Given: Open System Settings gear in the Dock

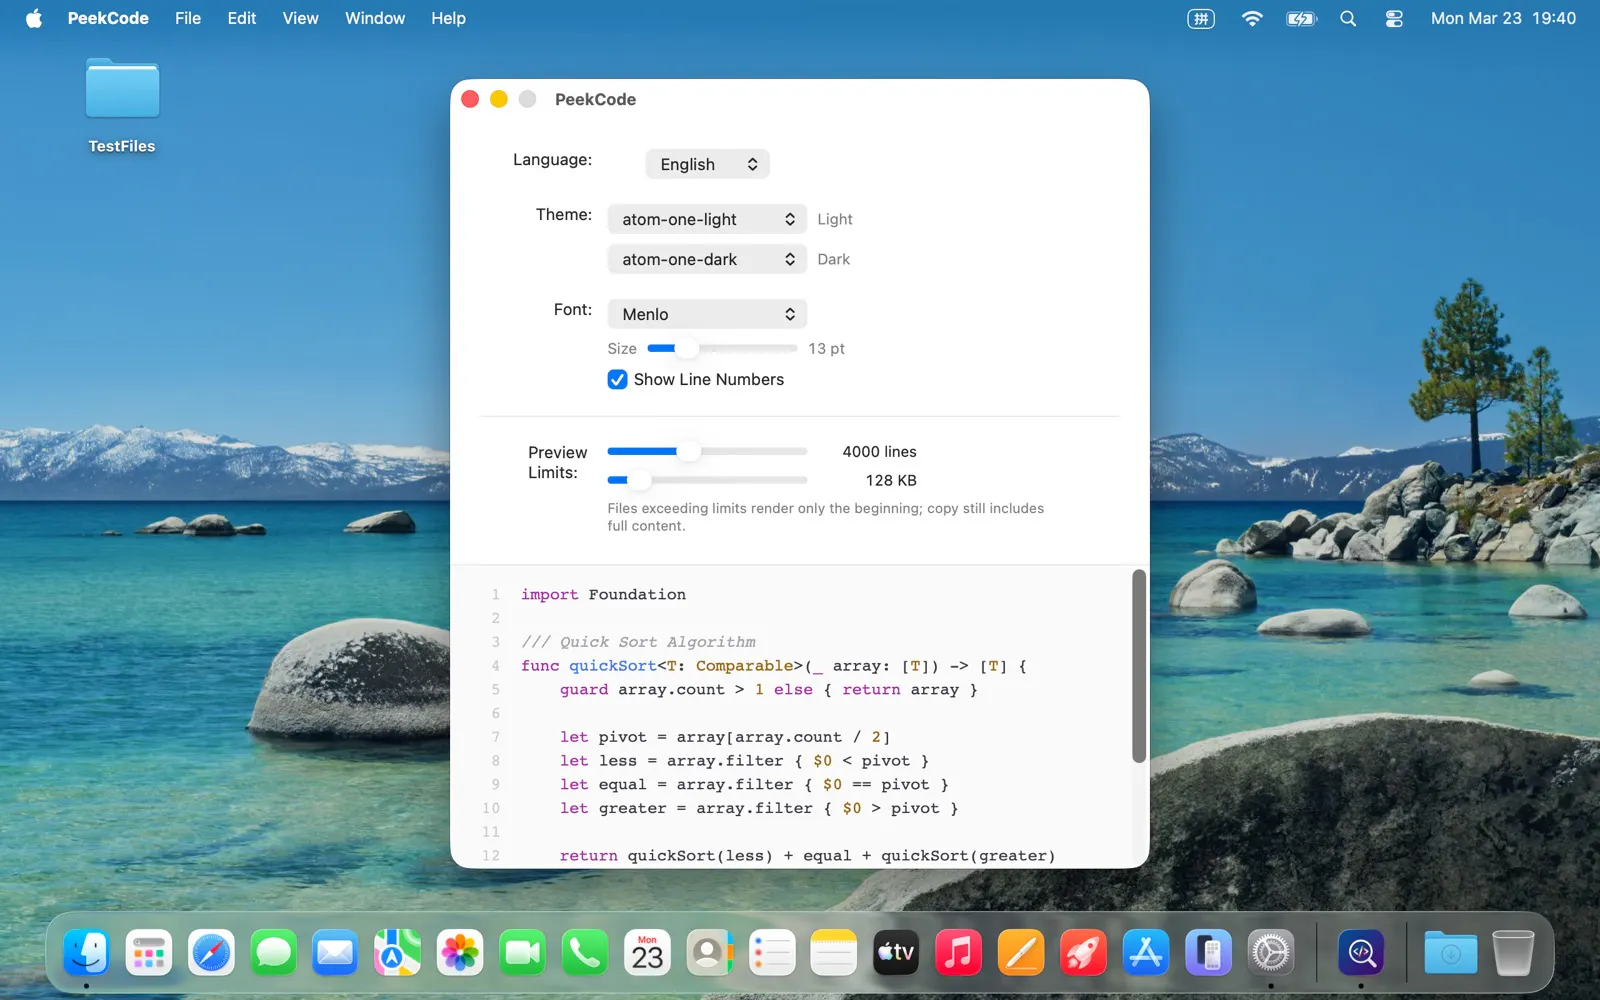Looking at the screenshot, I should click(x=1270, y=953).
